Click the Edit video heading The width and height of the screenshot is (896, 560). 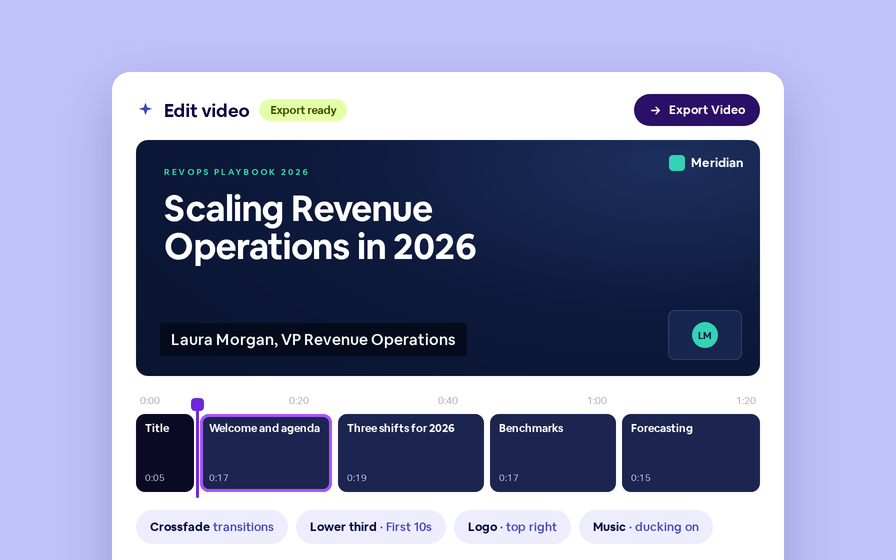click(206, 110)
